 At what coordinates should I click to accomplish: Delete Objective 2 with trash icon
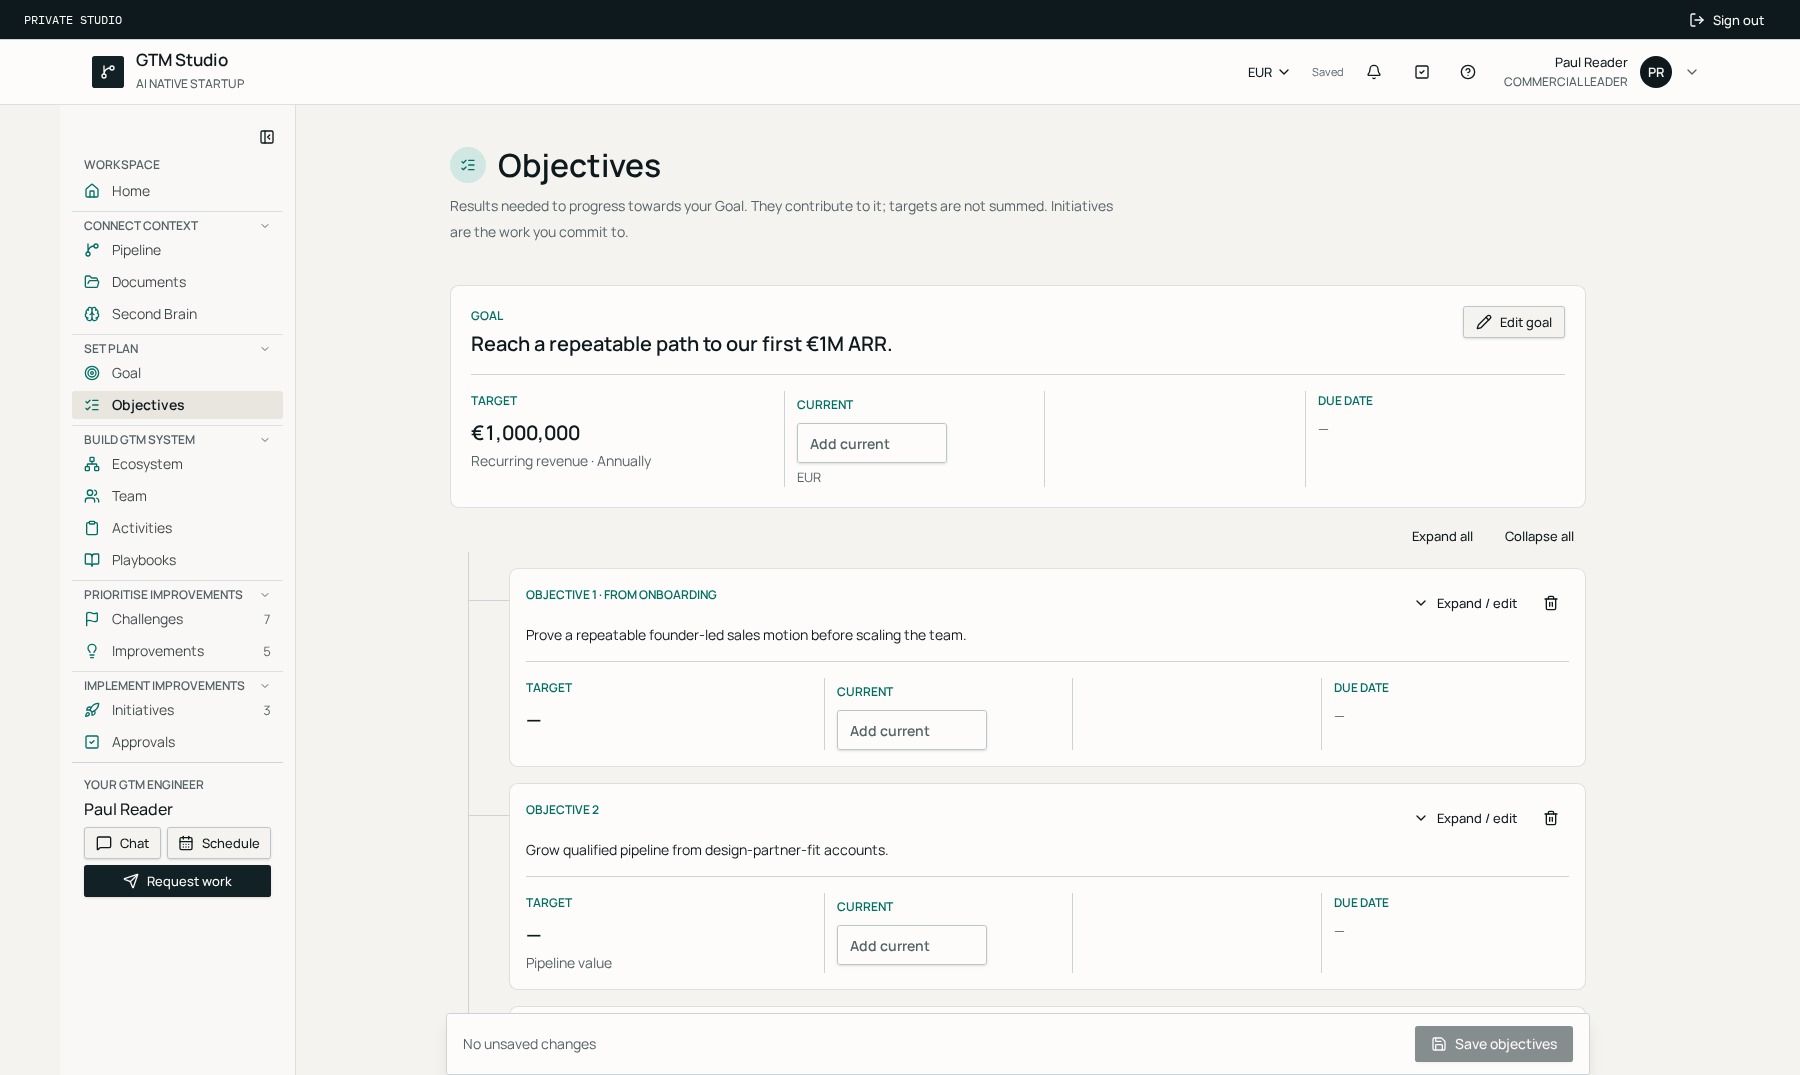[1551, 818]
